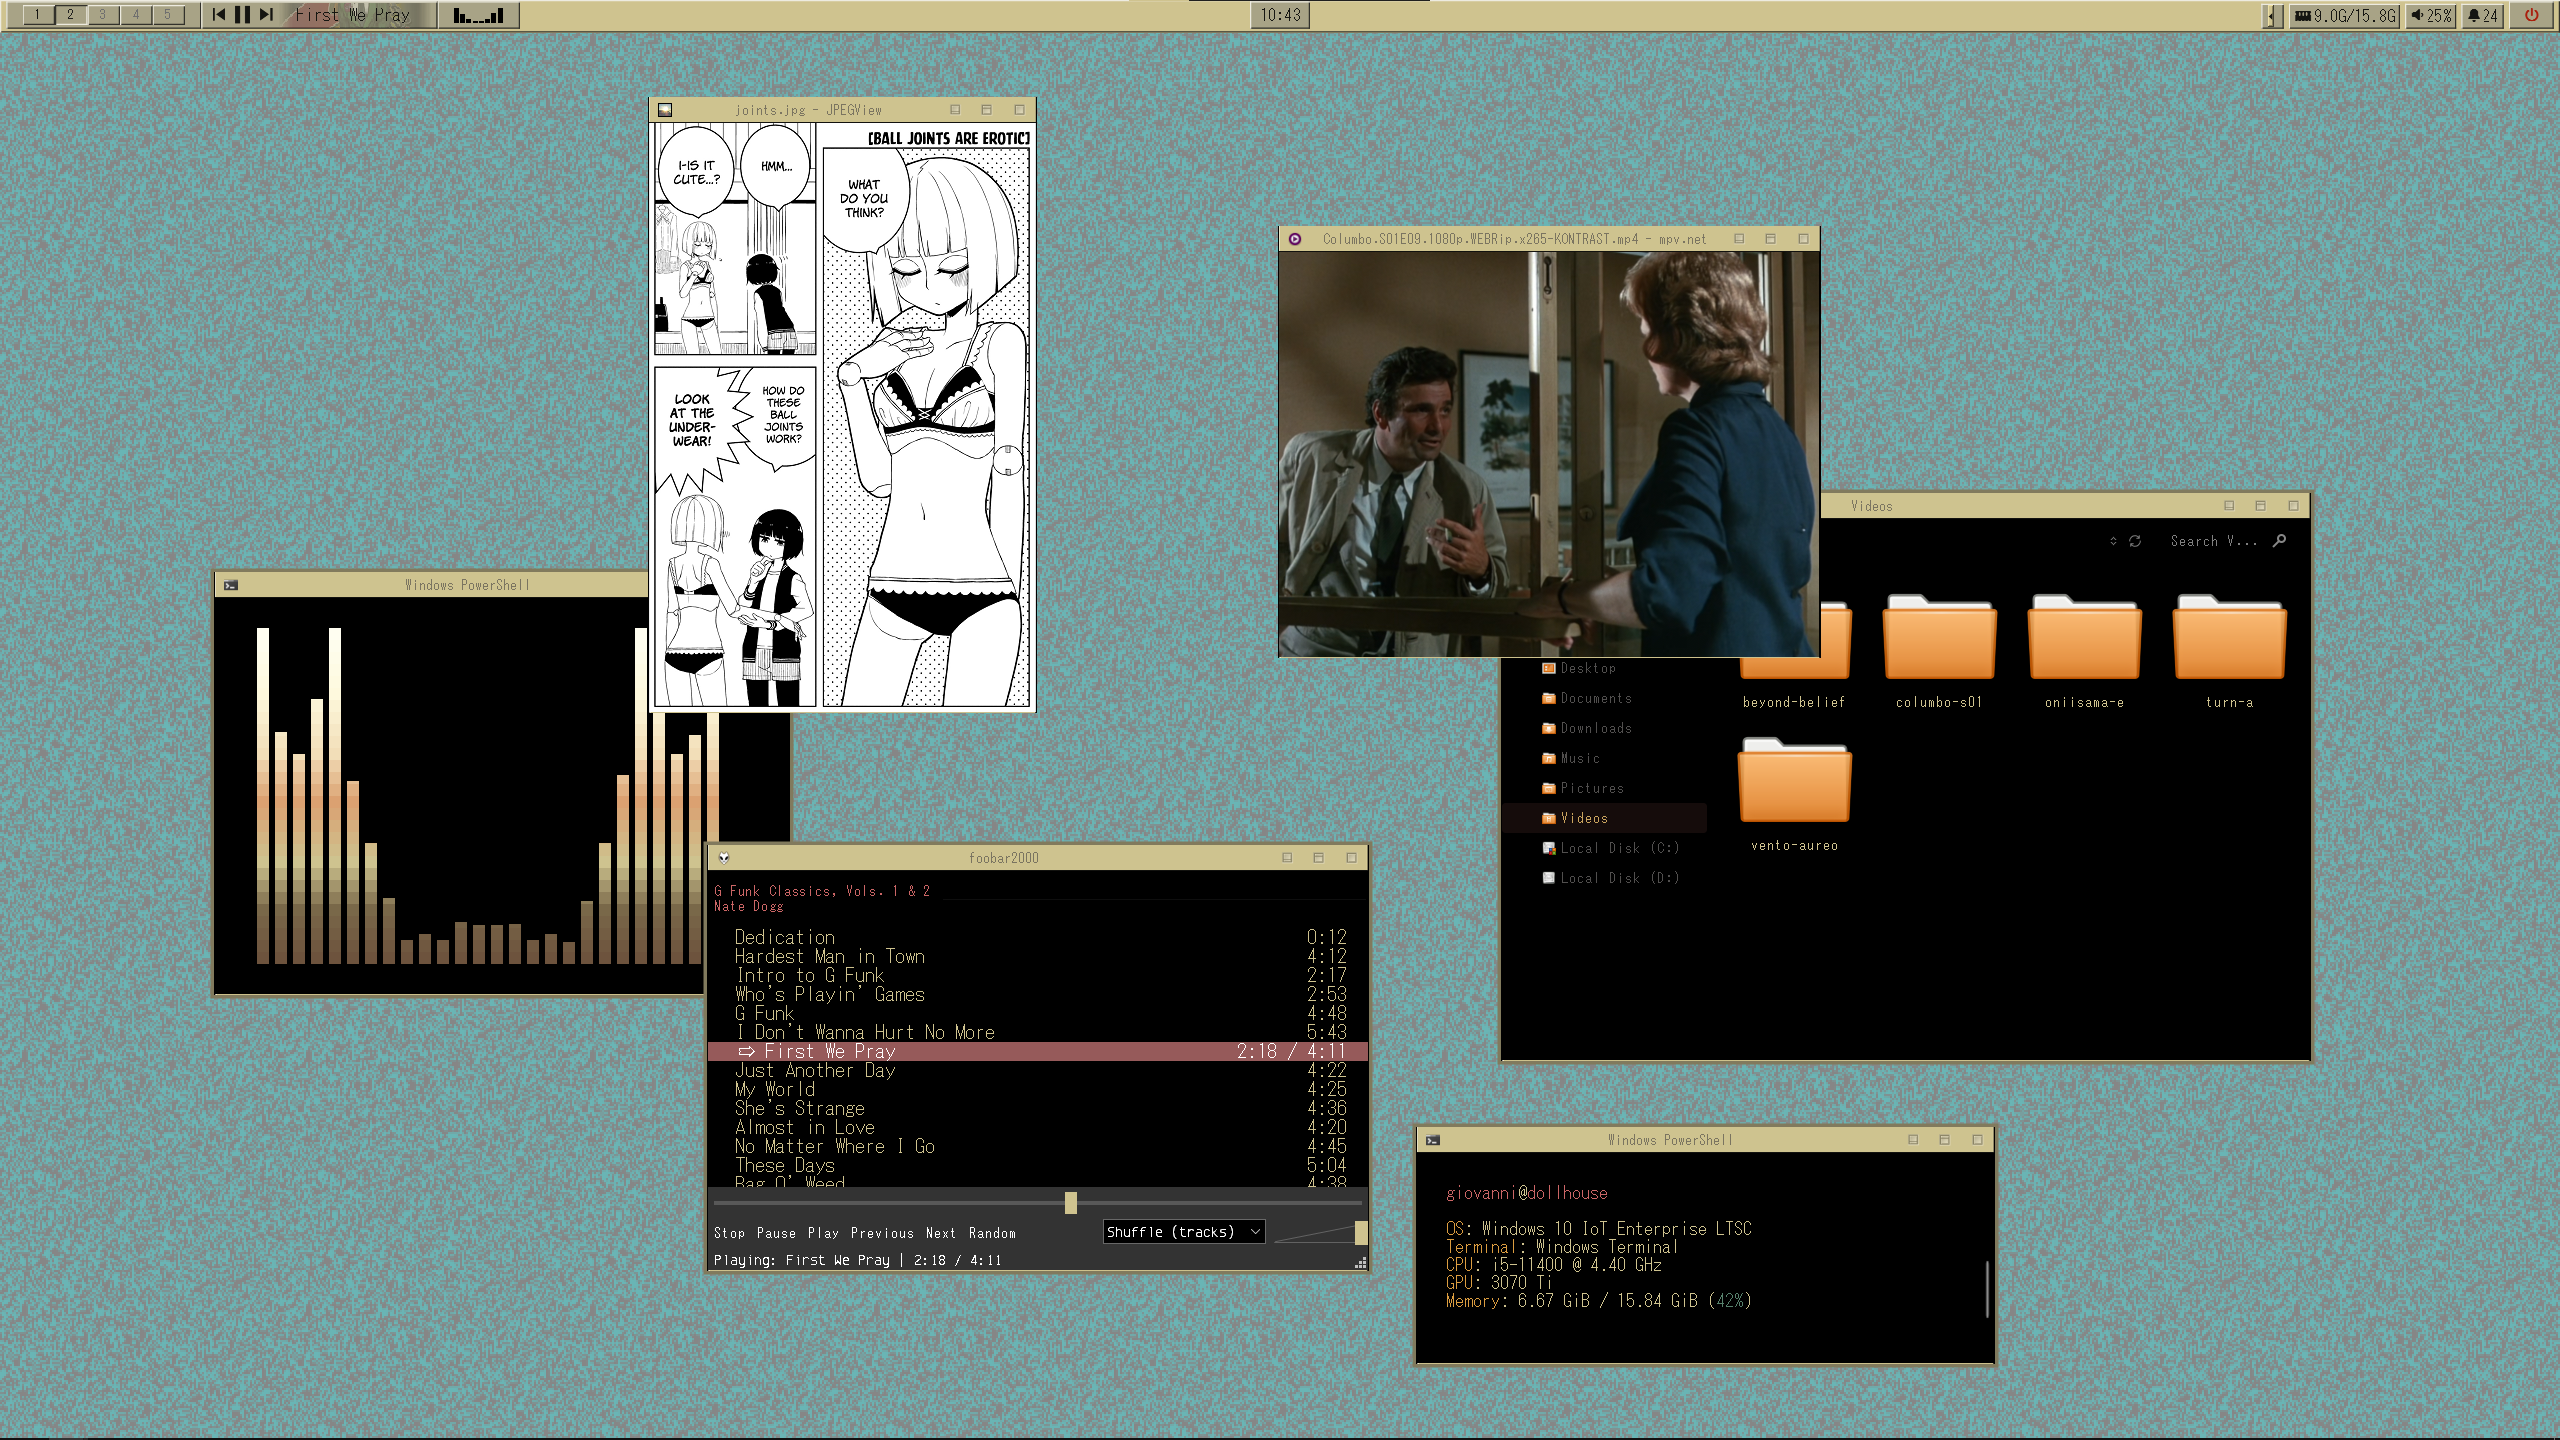Image resolution: width=2560 pixels, height=1440 pixels.
Task: Select the track Almost in Love
Action: tap(1038, 1127)
